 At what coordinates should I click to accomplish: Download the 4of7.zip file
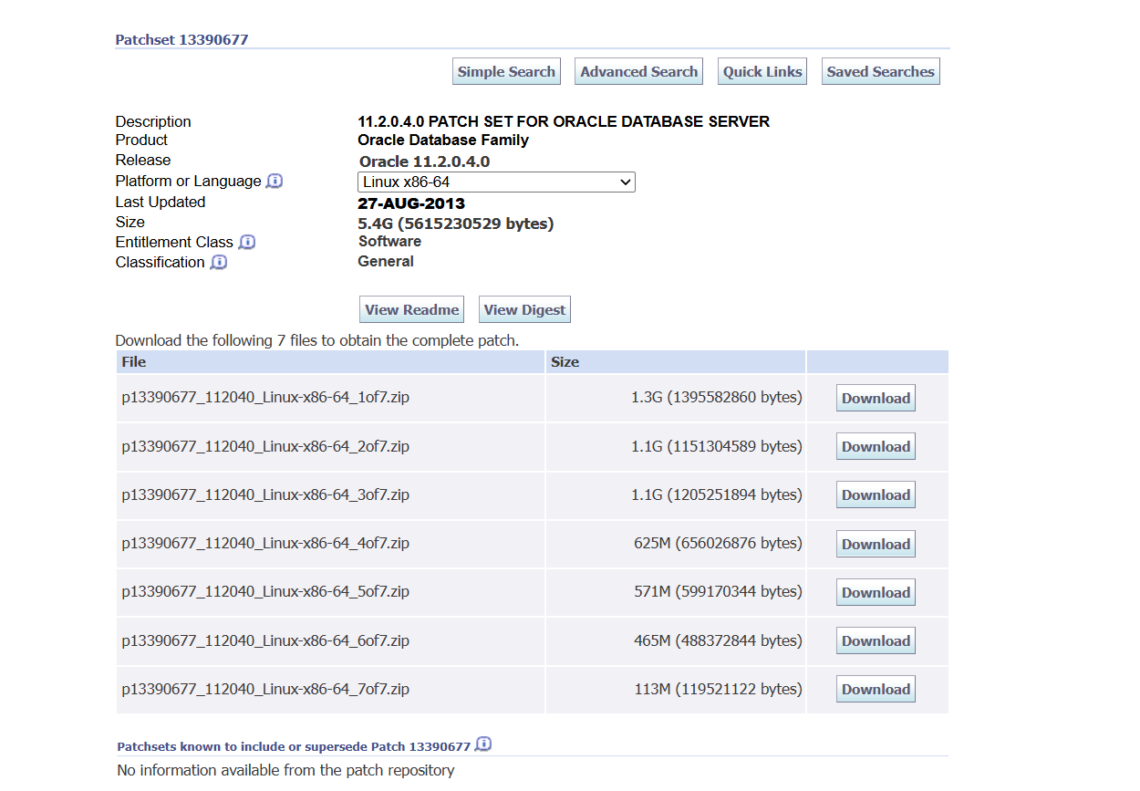pyautogui.click(x=875, y=544)
